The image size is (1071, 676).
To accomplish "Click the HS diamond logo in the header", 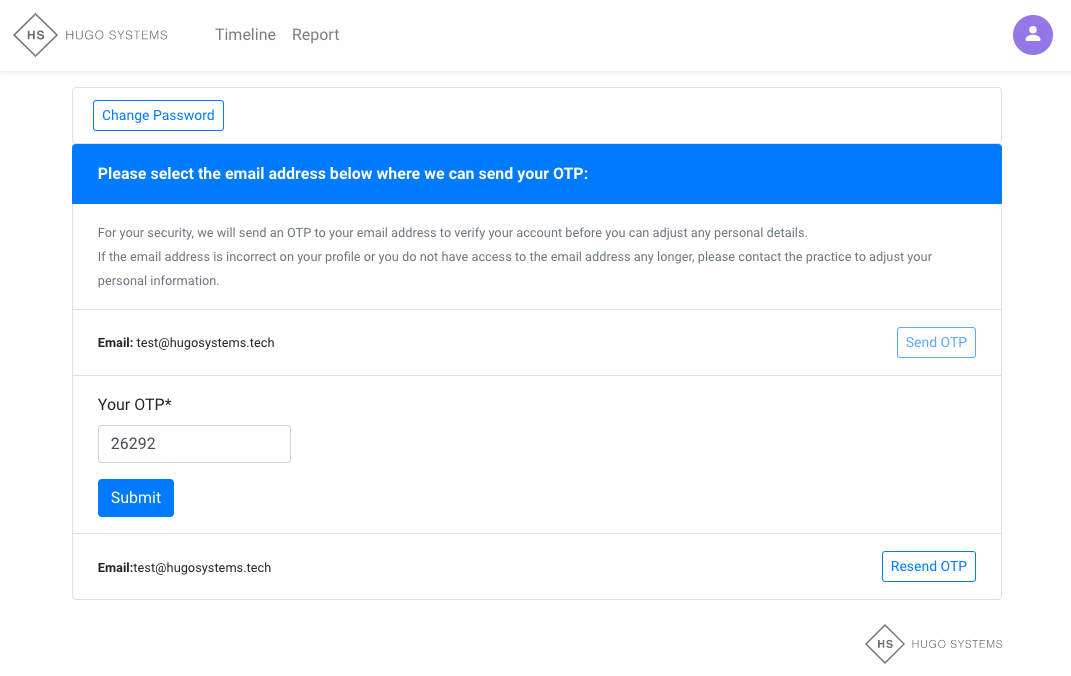I will click(x=36, y=35).
